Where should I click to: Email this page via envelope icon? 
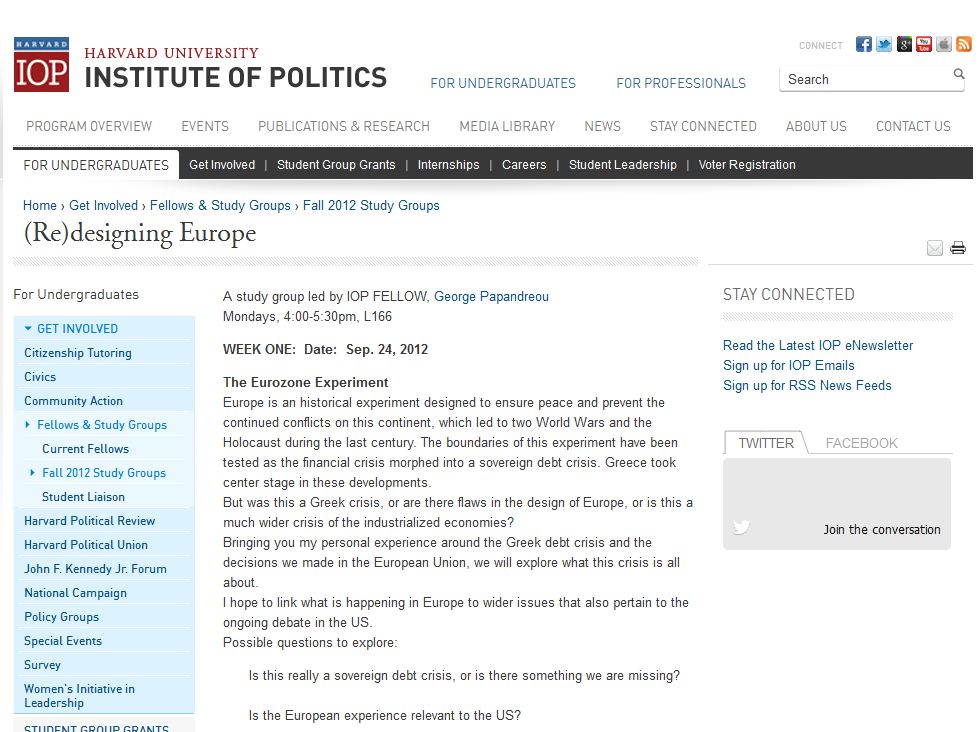(935, 248)
